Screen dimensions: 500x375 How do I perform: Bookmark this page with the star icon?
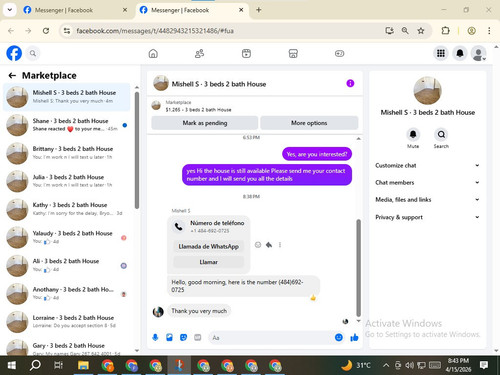click(421, 31)
